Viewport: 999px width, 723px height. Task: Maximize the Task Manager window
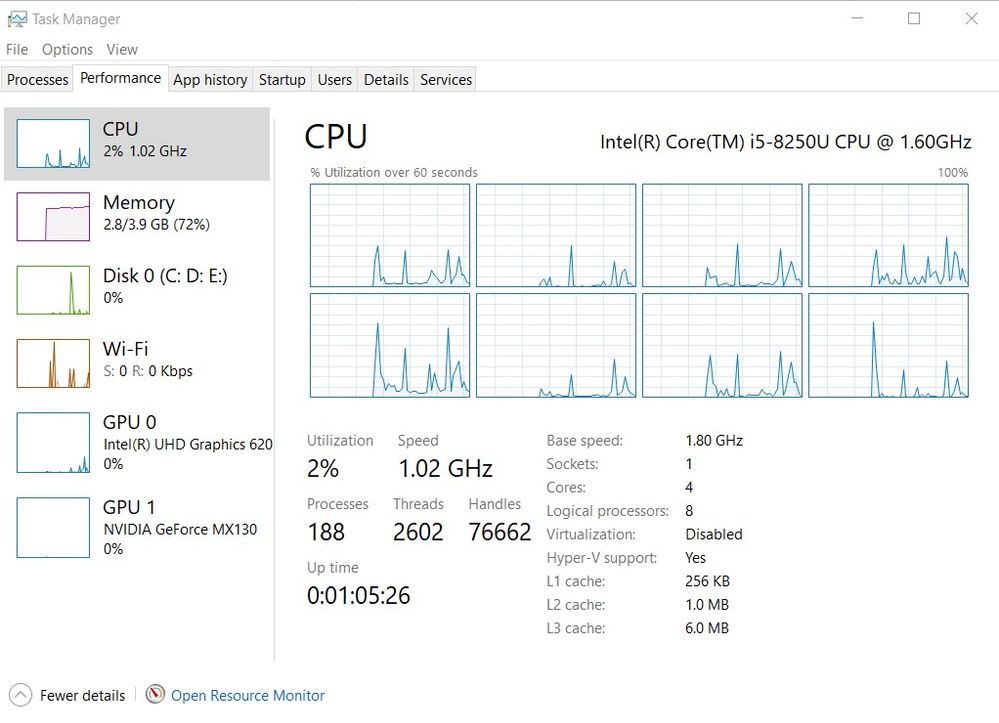914,18
